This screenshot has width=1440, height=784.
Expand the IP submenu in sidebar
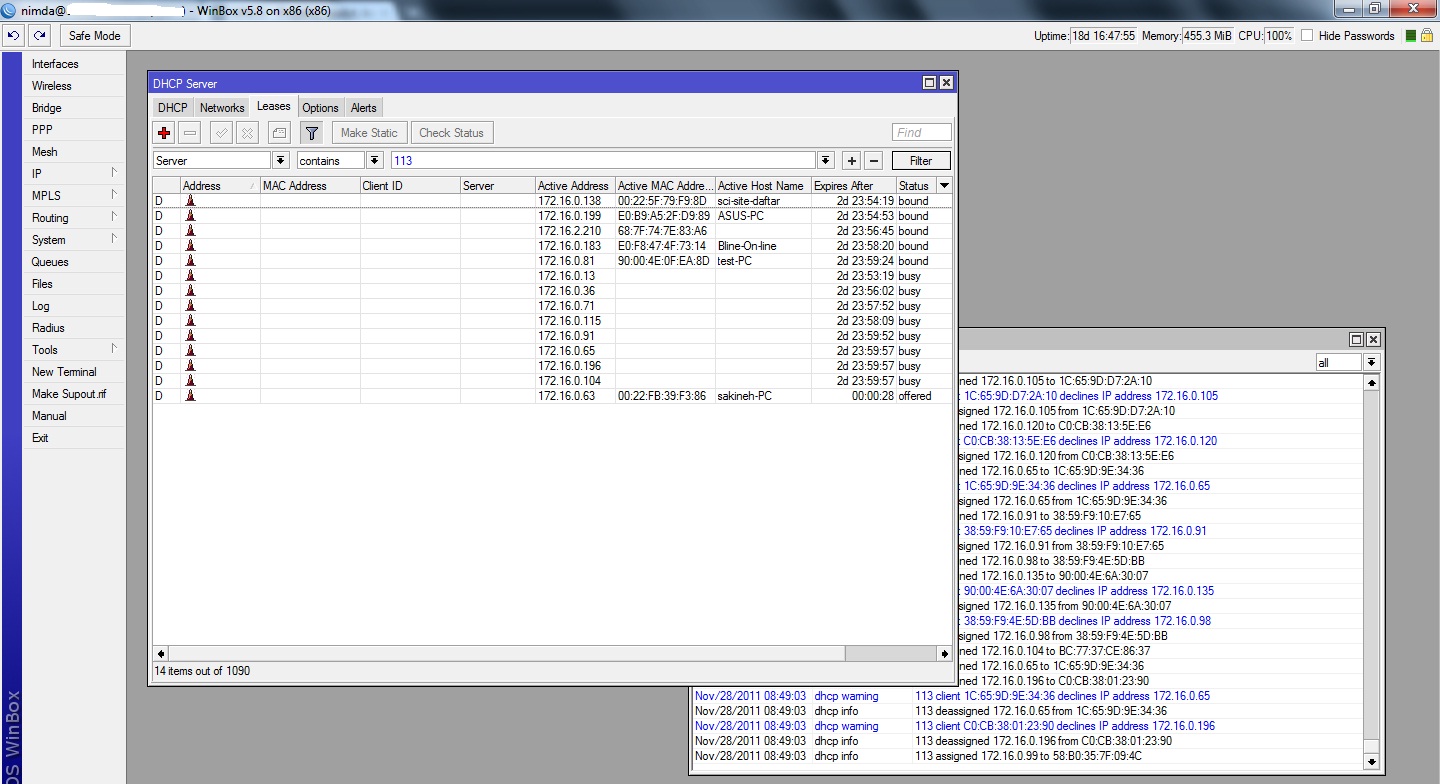(114, 173)
